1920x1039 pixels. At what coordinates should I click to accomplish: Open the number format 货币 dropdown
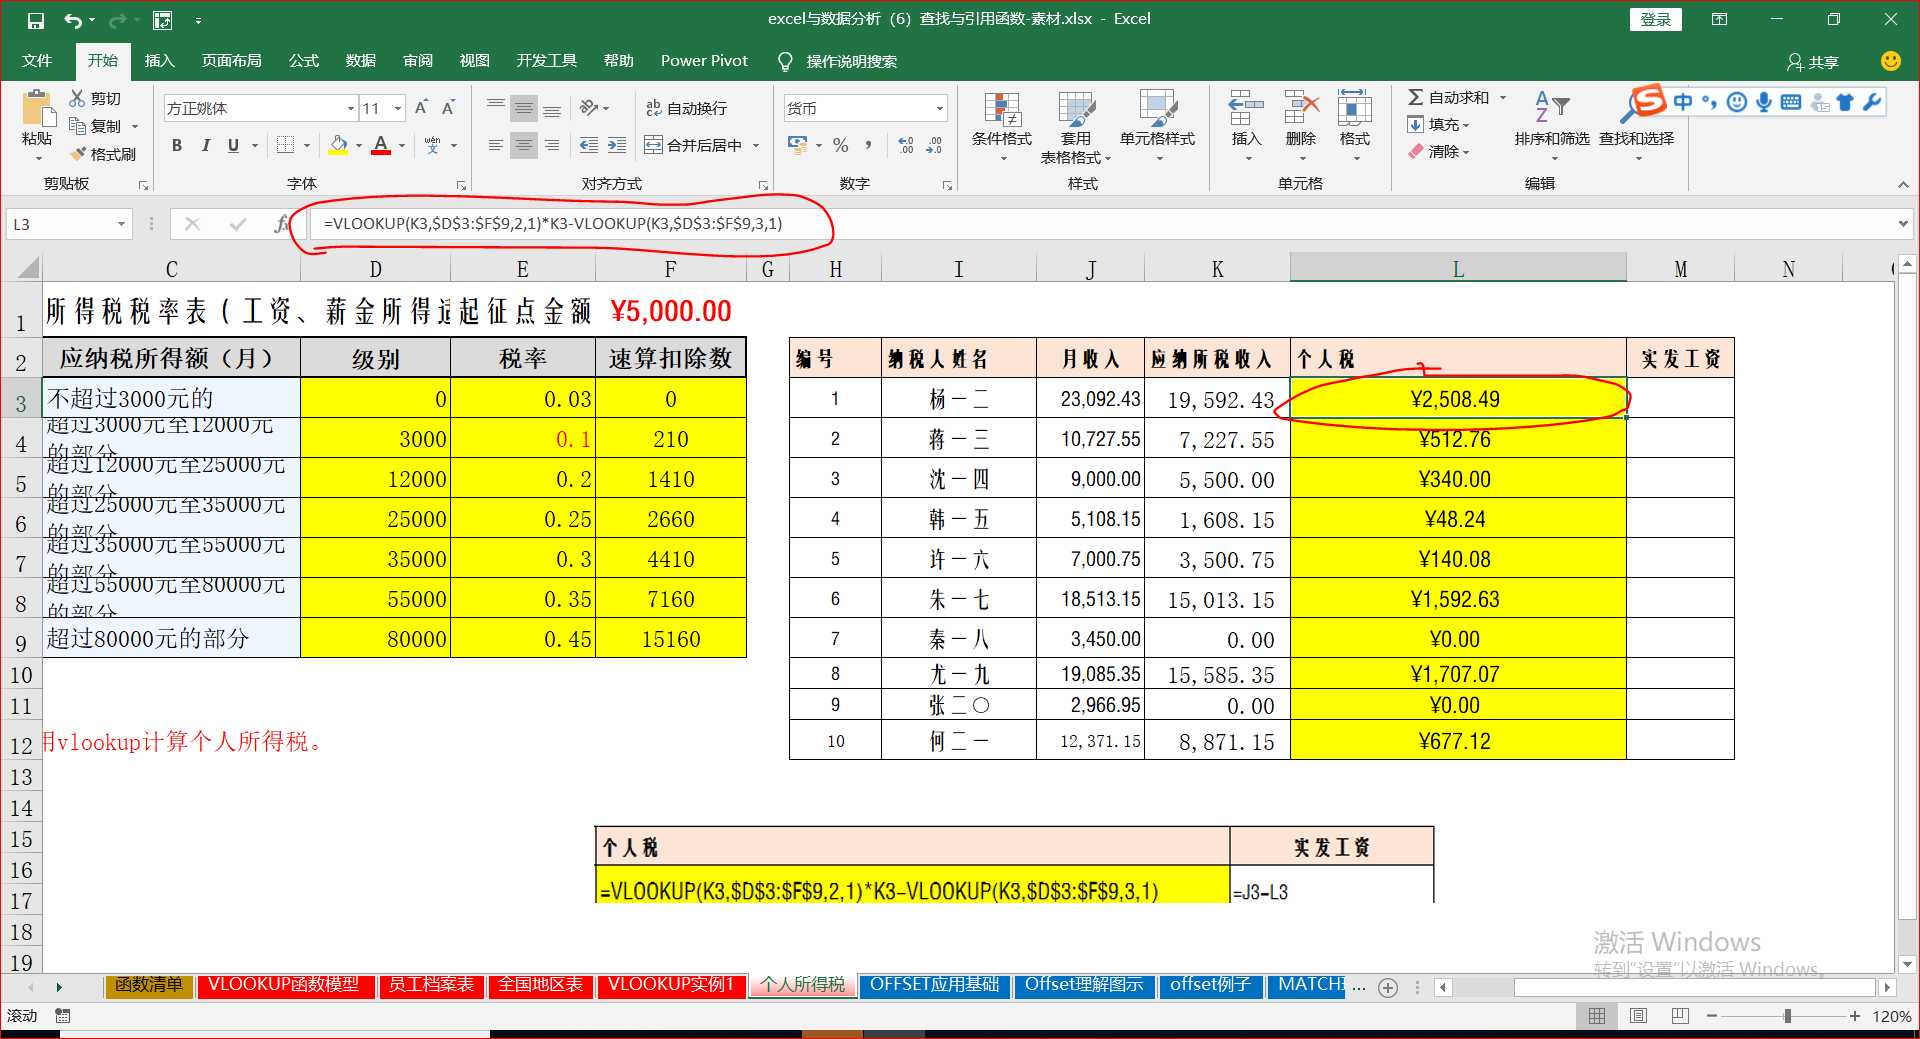tap(940, 108)
